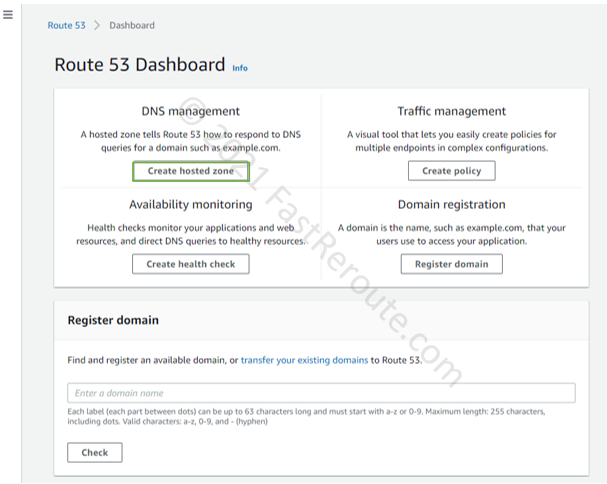Click the Check button
The width and height of the screenshot is (607, 484).
coord(95,453)
